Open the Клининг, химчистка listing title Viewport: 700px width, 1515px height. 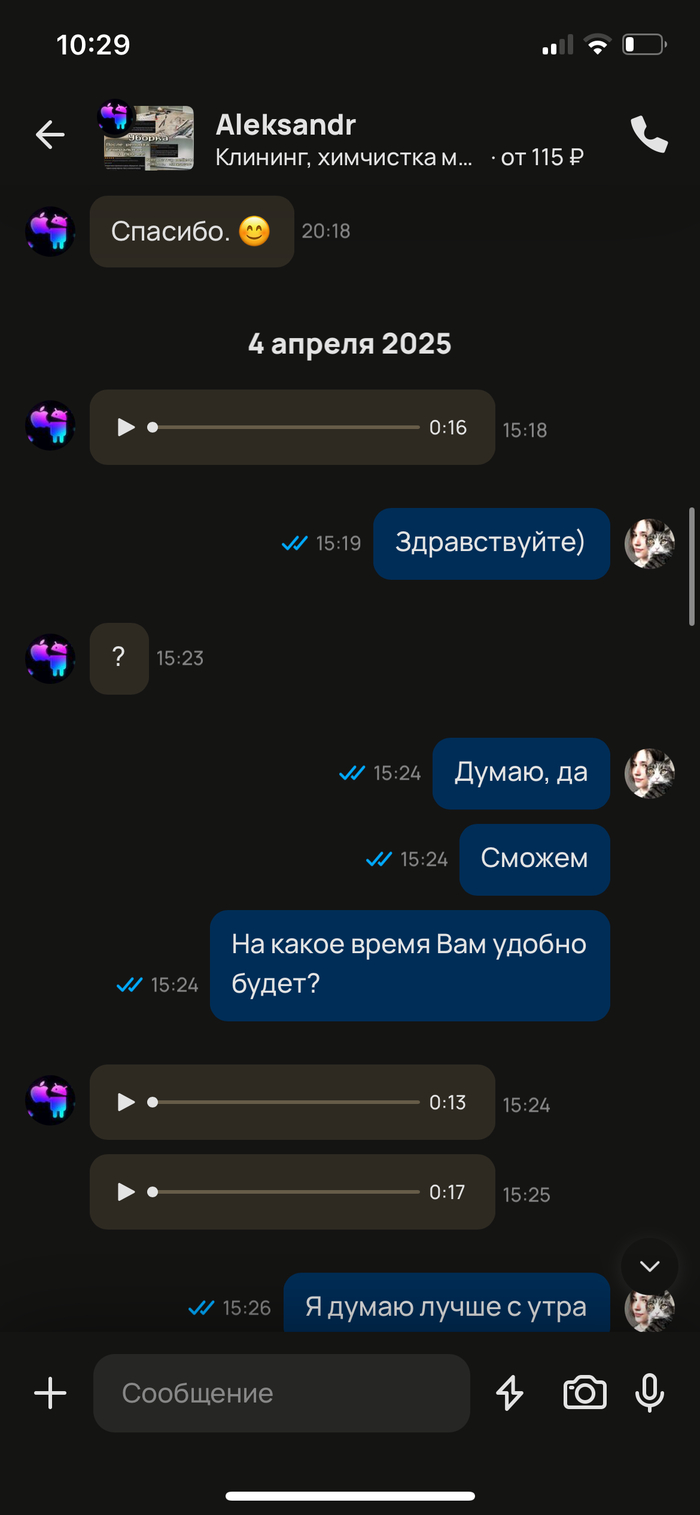click(345, 158)
